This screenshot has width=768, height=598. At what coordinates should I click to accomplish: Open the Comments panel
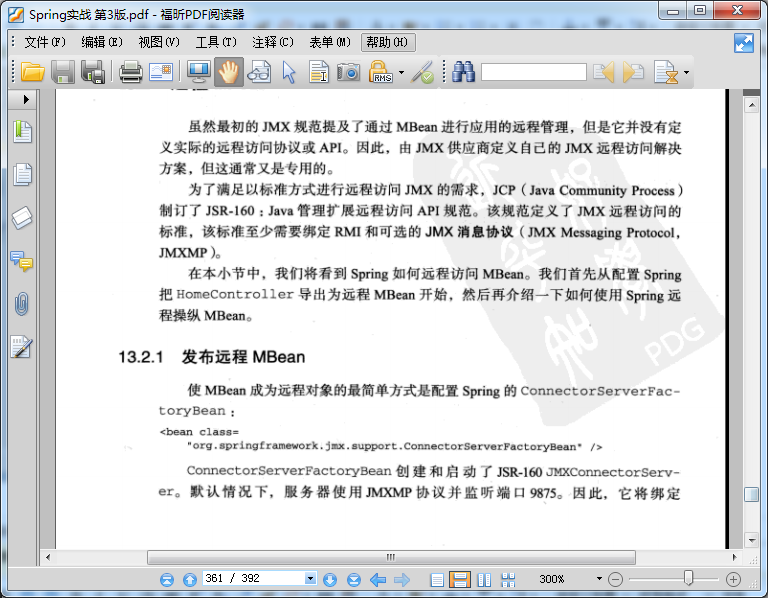pos(22,261)
